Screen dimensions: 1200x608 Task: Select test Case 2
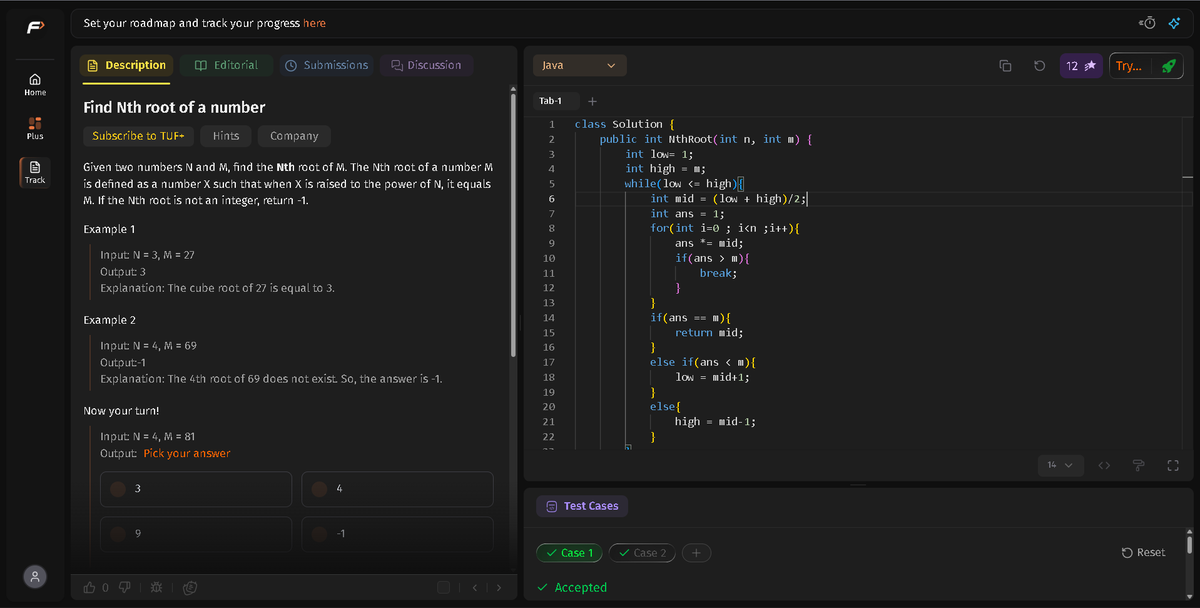point(643,552)
